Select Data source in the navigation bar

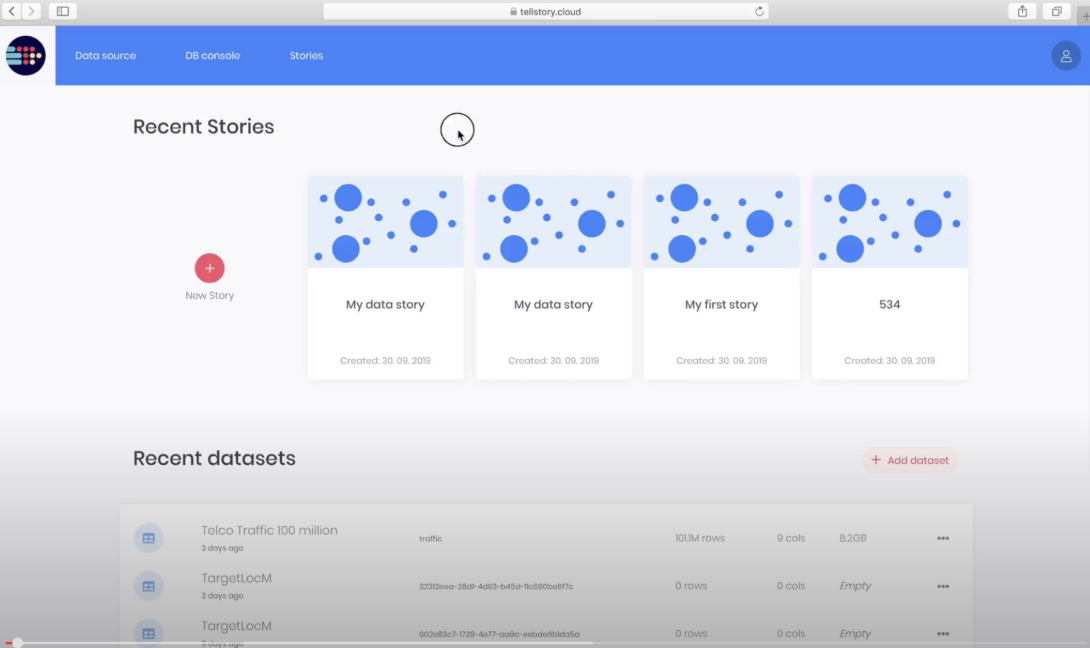(105, 55)
